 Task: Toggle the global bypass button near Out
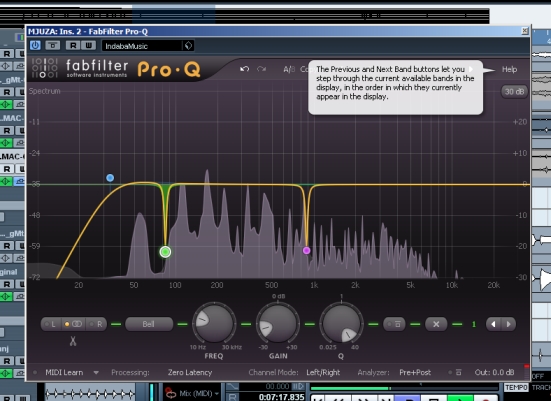(x=455, y=372)
